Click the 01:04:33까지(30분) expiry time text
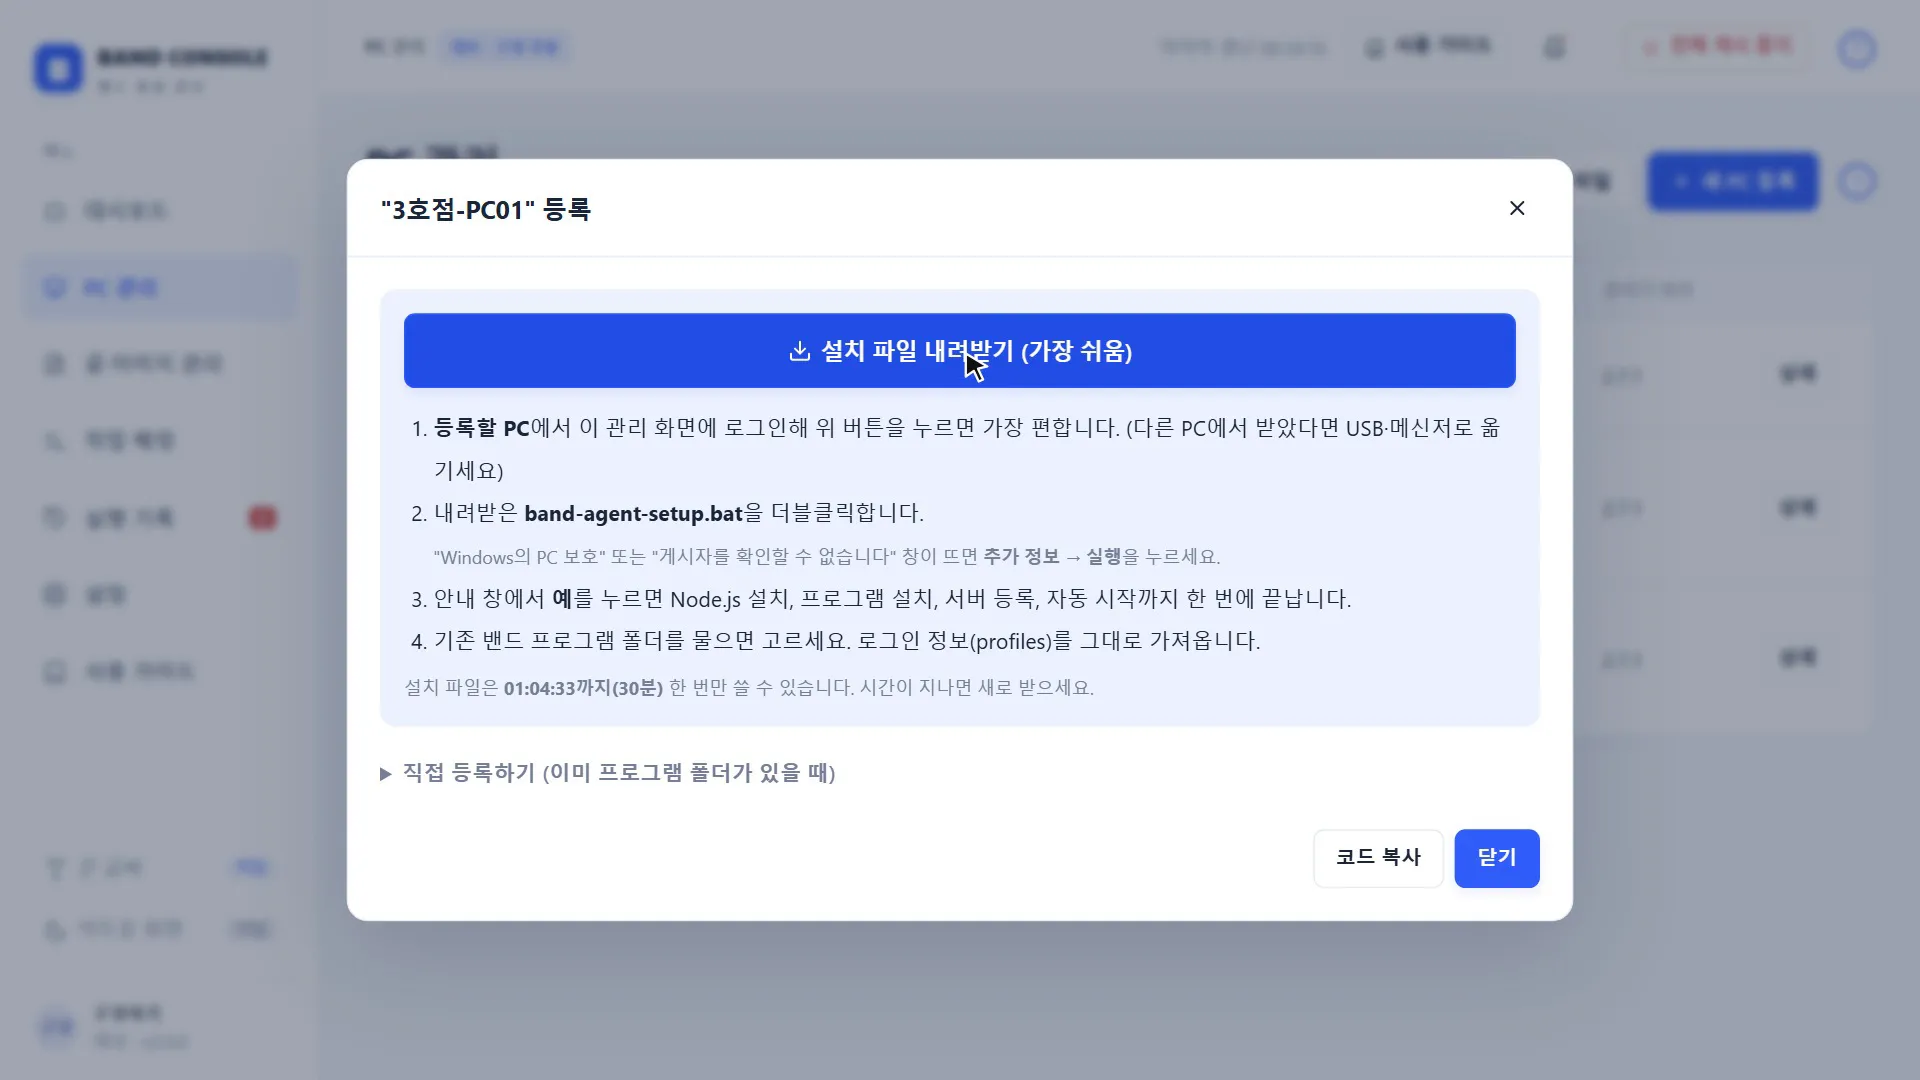This screenshot has height=1080, width=1920. [x=583, y=688]
